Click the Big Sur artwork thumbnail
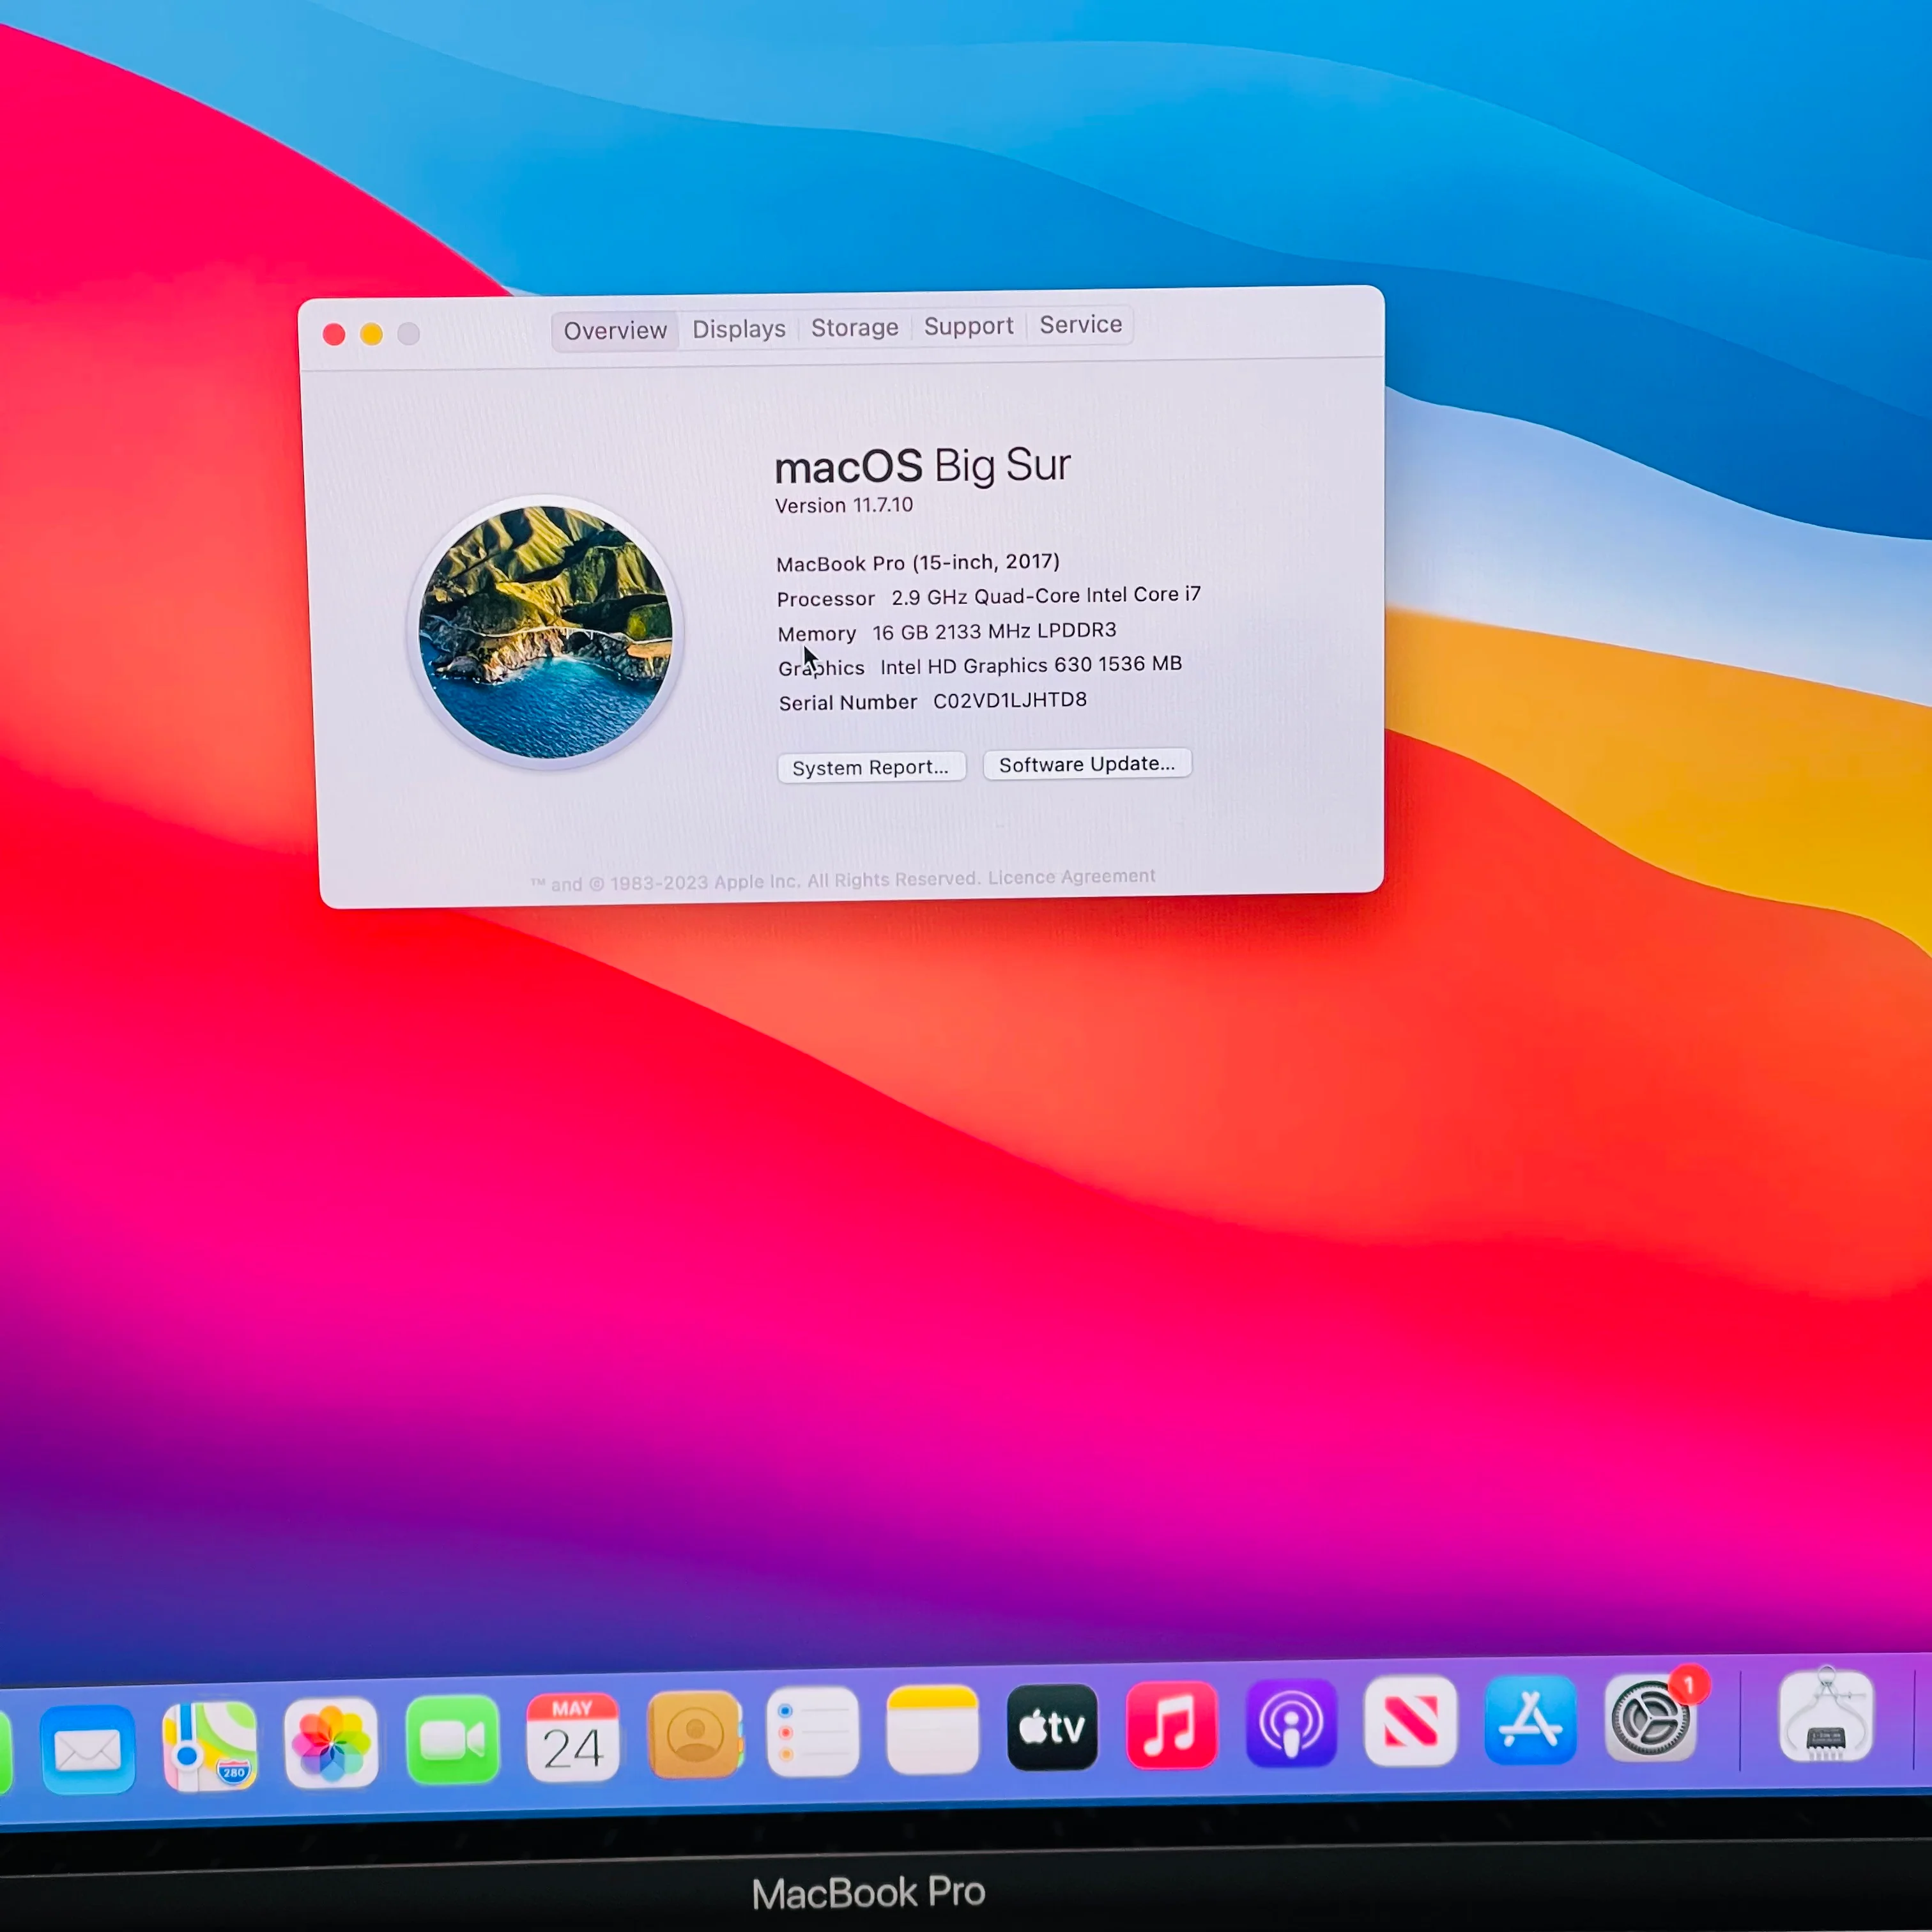 coord(546,632)
